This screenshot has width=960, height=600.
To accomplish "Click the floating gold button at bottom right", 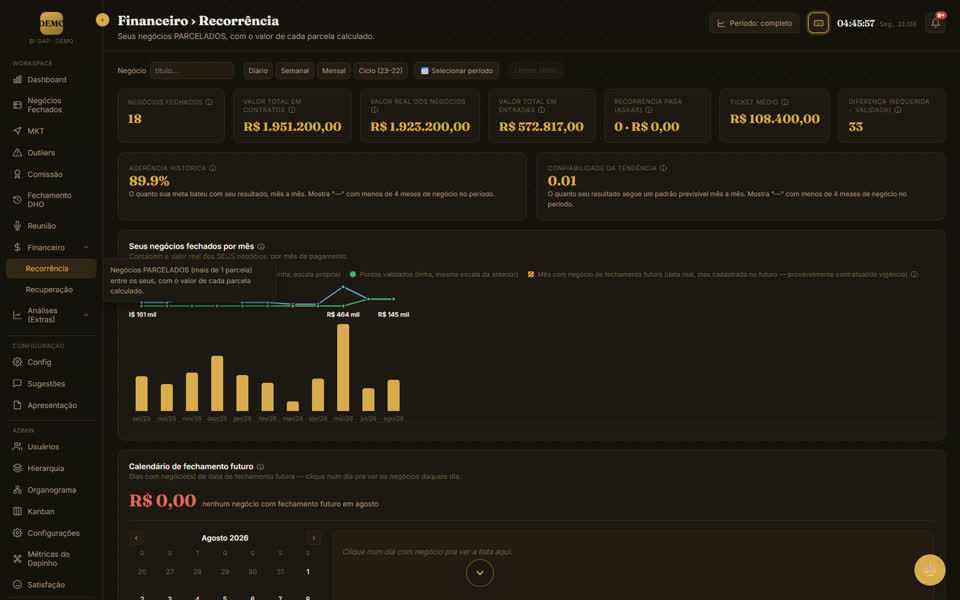I will (x=929, y=570).
